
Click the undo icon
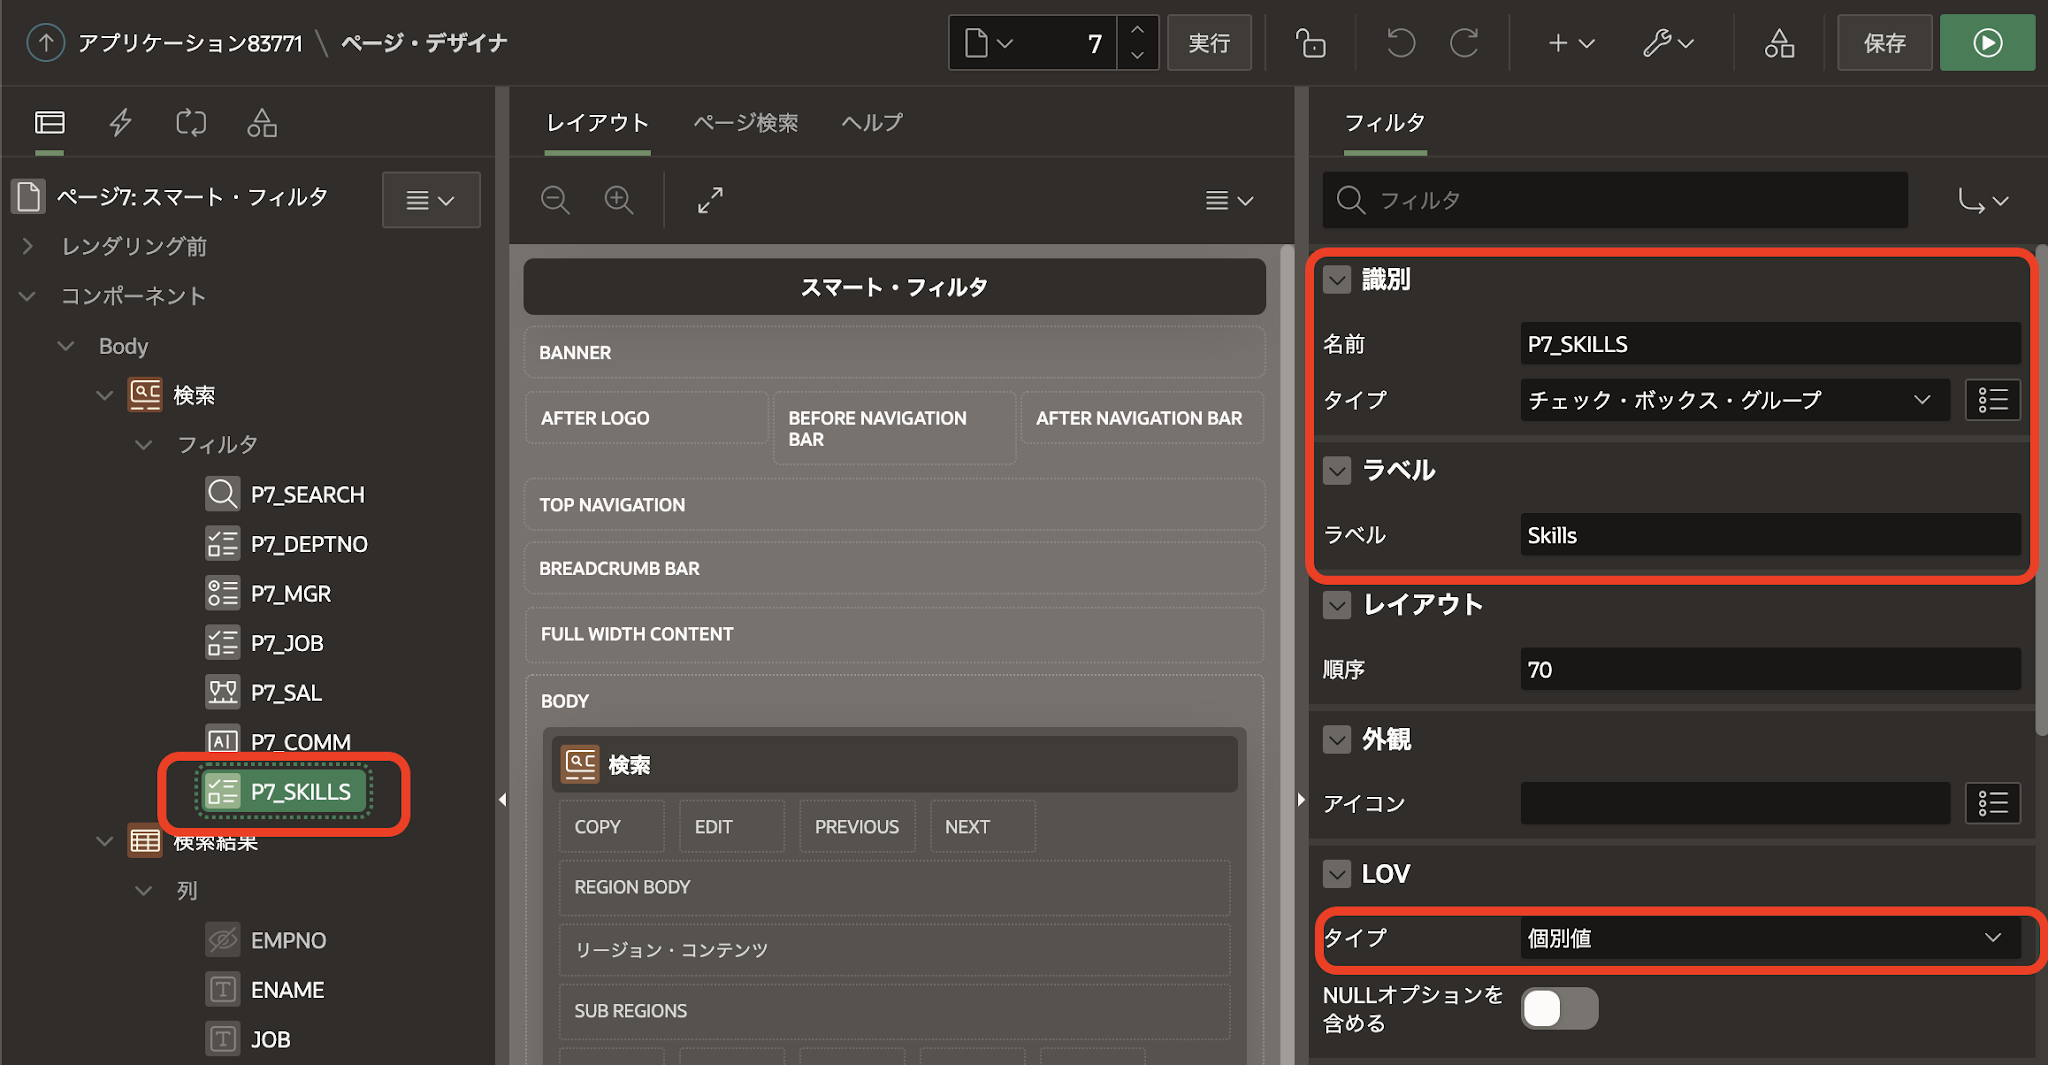point(1400,43)
